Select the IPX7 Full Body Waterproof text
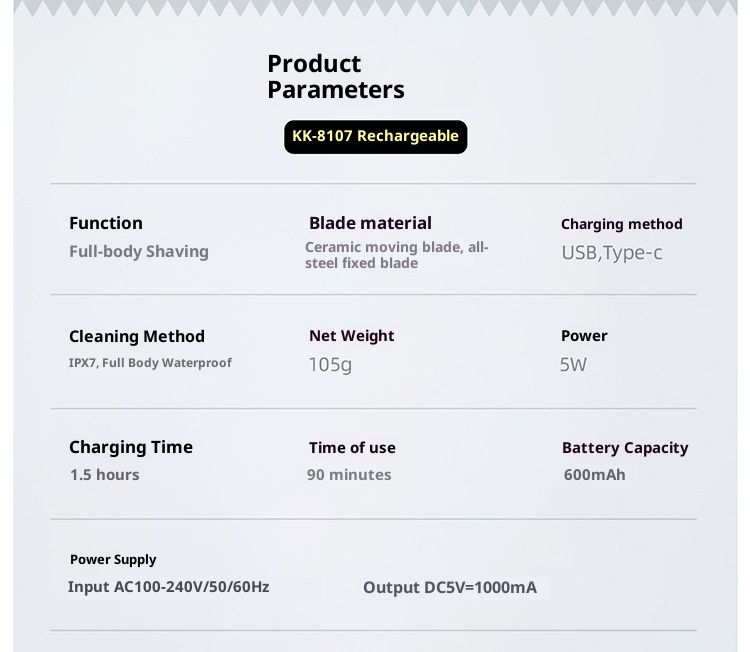The height and width of the screenshot is (652, 750). click(x=150, y=363)
